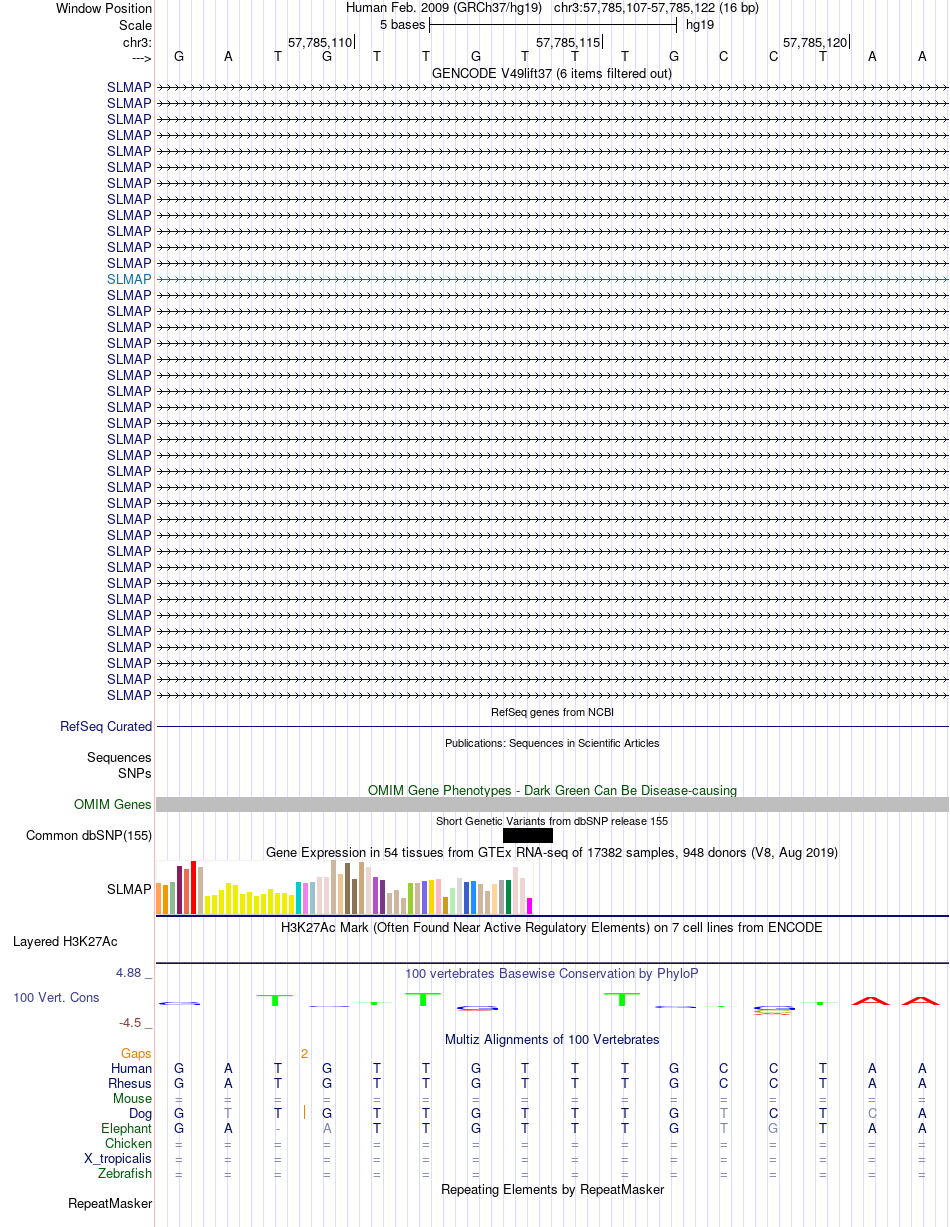Click the cyan bar in GTEx expression chart

tap(300, 898)
